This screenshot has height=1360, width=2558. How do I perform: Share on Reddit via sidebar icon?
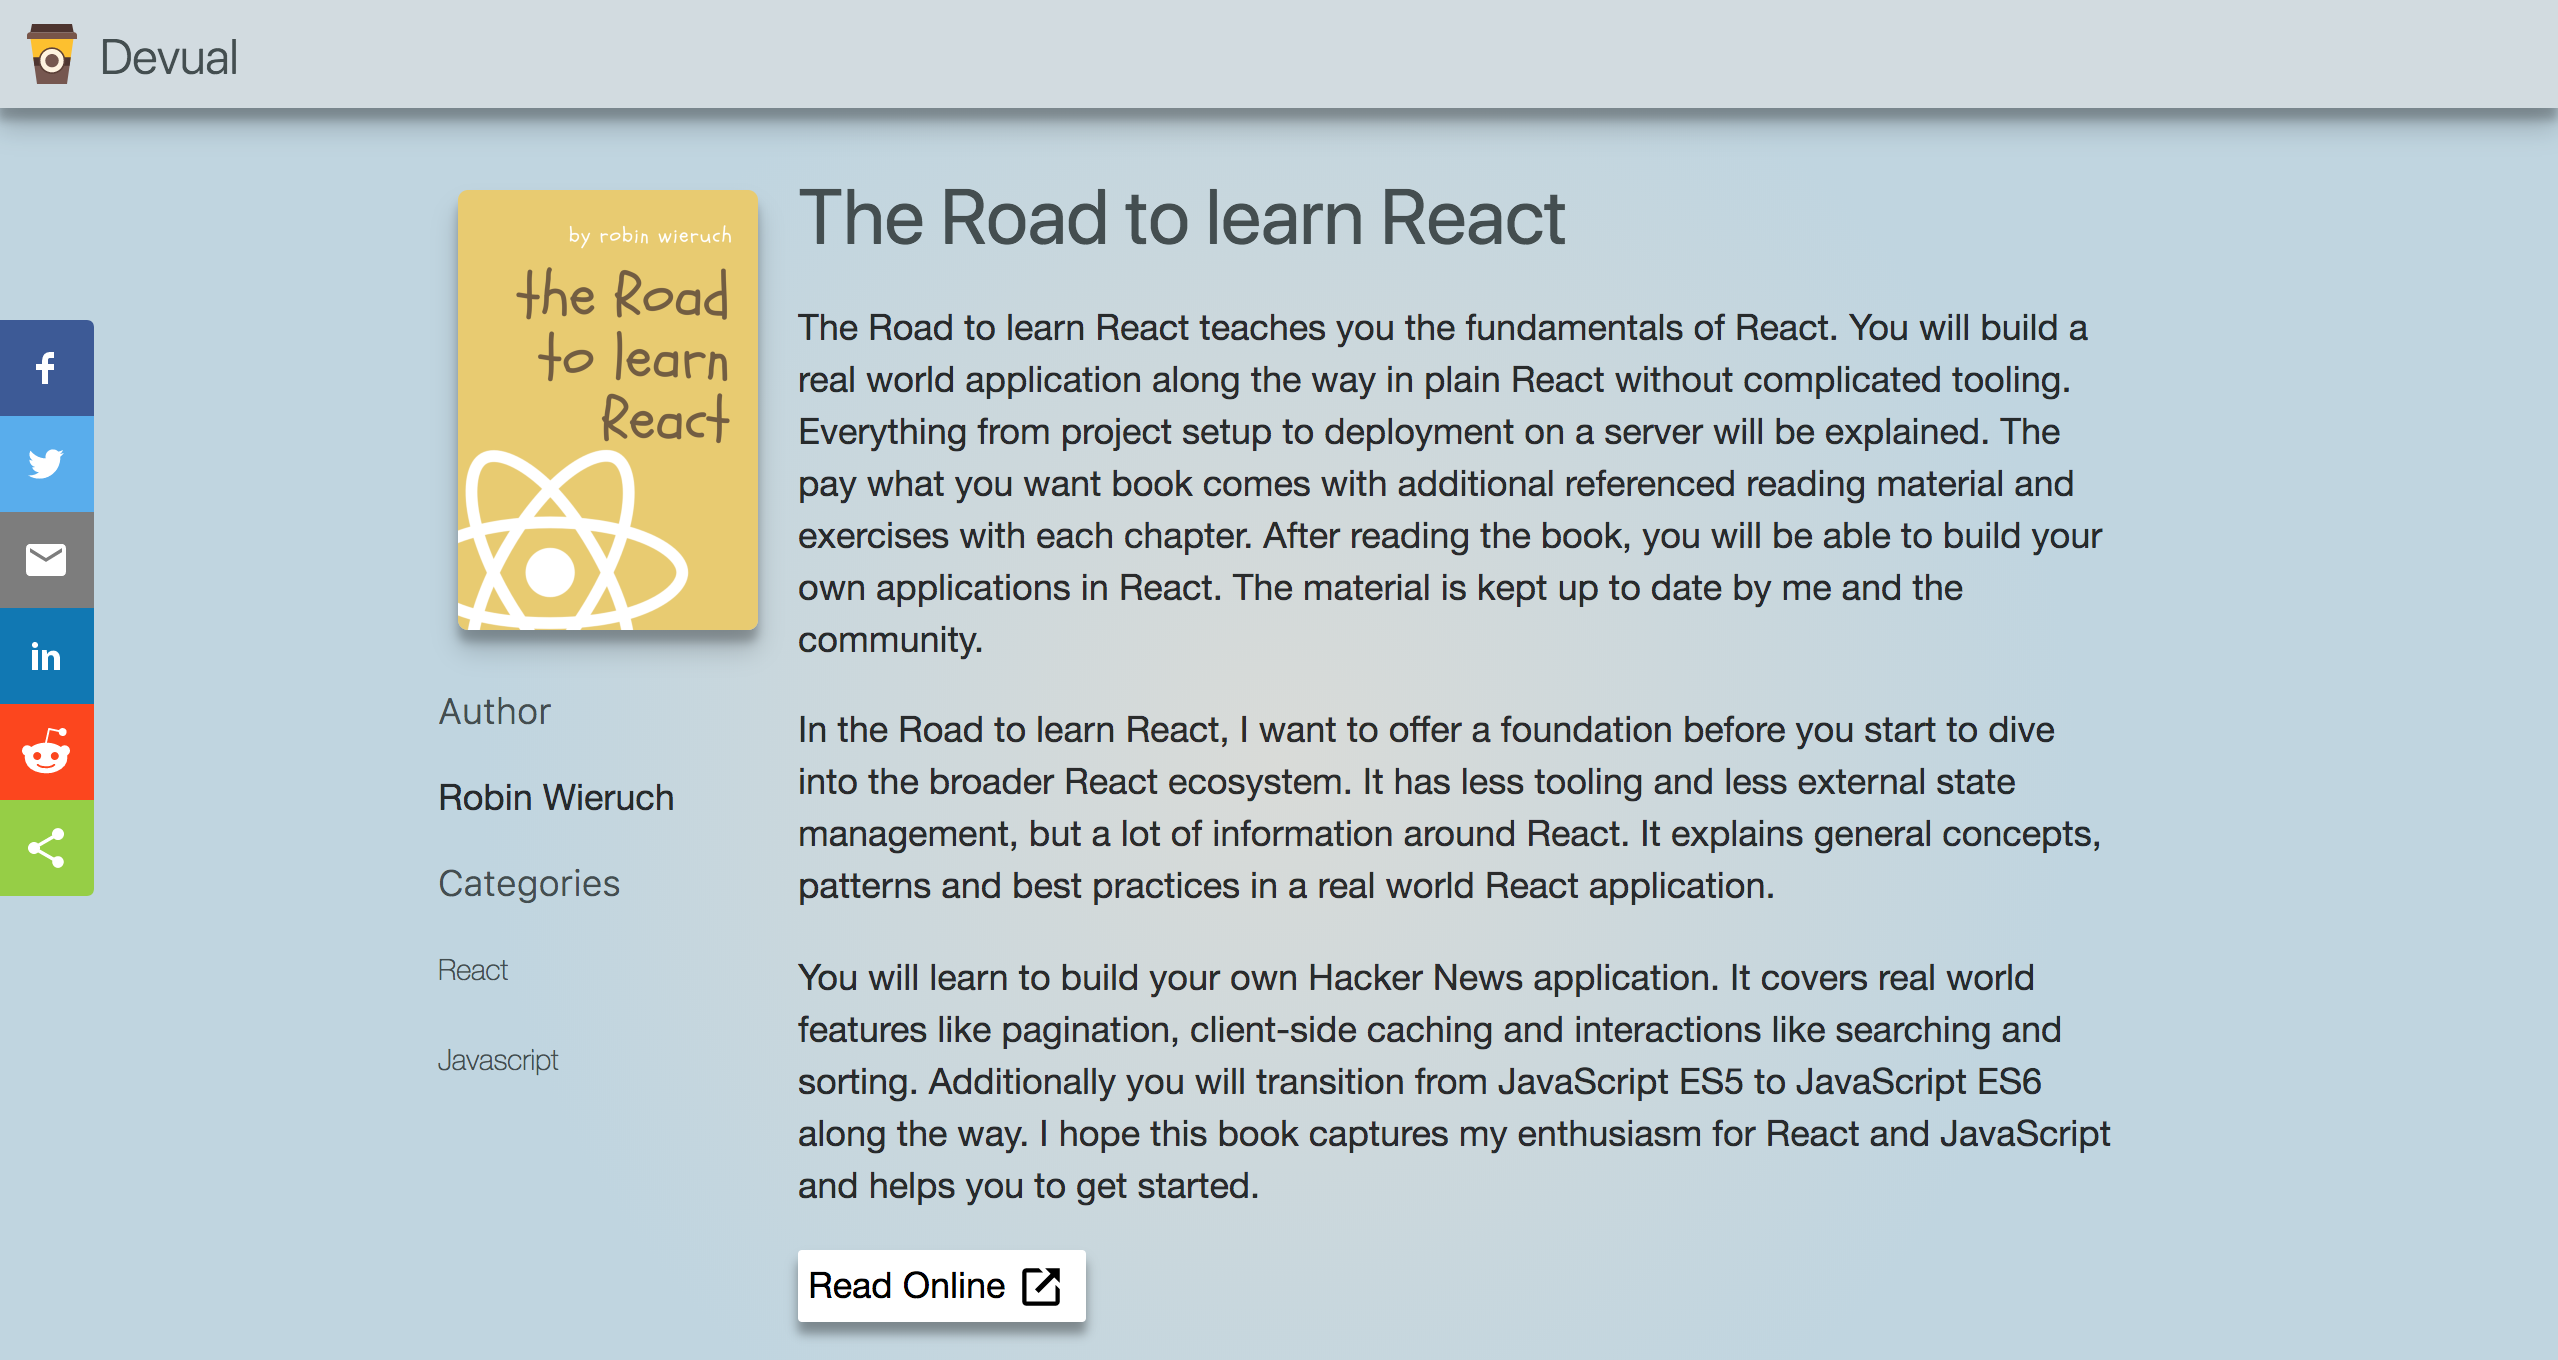(x=46, y=752)
